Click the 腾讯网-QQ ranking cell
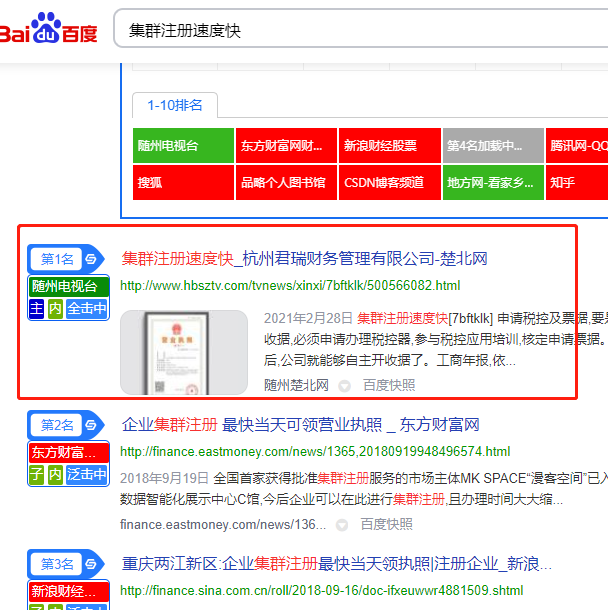This screenshot has width=608, height=610. (x=577, y=145)
